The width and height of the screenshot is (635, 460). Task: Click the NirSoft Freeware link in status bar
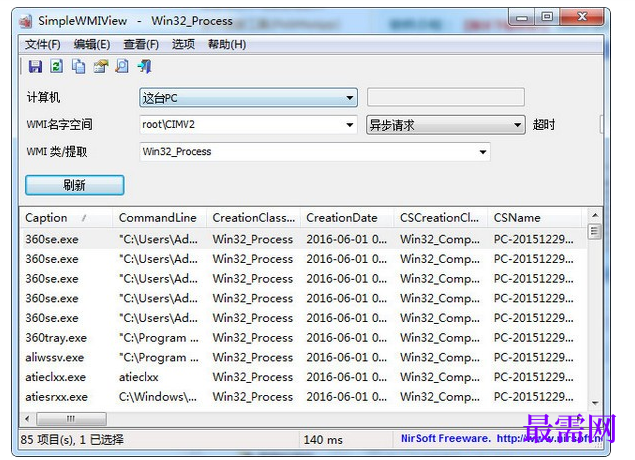pyautogui.click(x=501, y=439)
